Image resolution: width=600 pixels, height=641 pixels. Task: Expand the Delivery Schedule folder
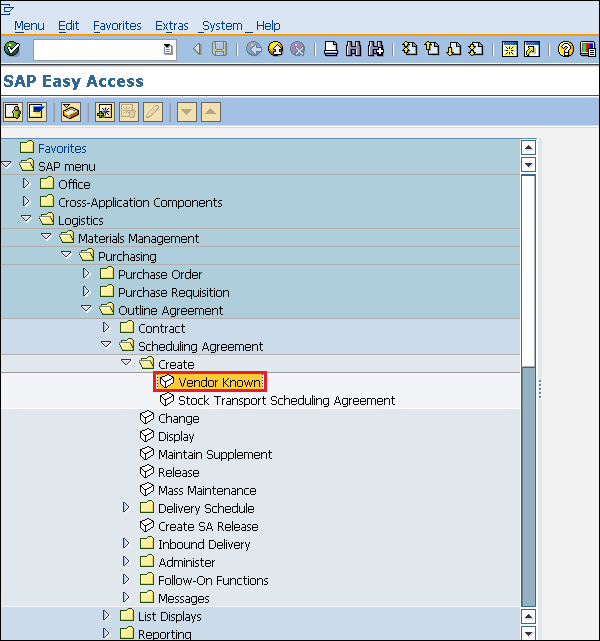[126, 507]
